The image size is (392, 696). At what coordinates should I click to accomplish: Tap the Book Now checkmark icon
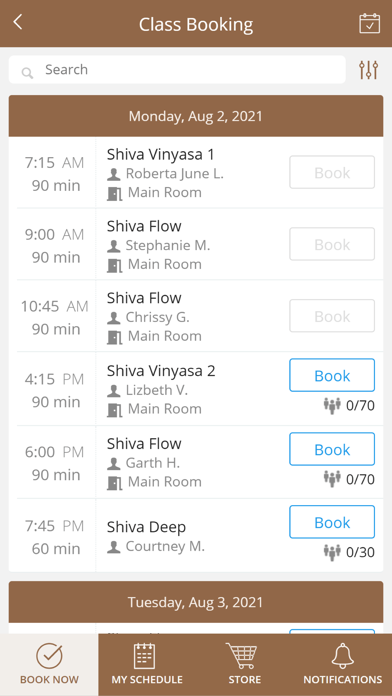49,656
